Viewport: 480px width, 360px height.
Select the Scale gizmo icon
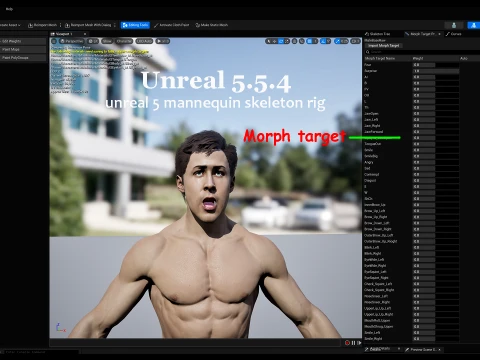point(287,41)
